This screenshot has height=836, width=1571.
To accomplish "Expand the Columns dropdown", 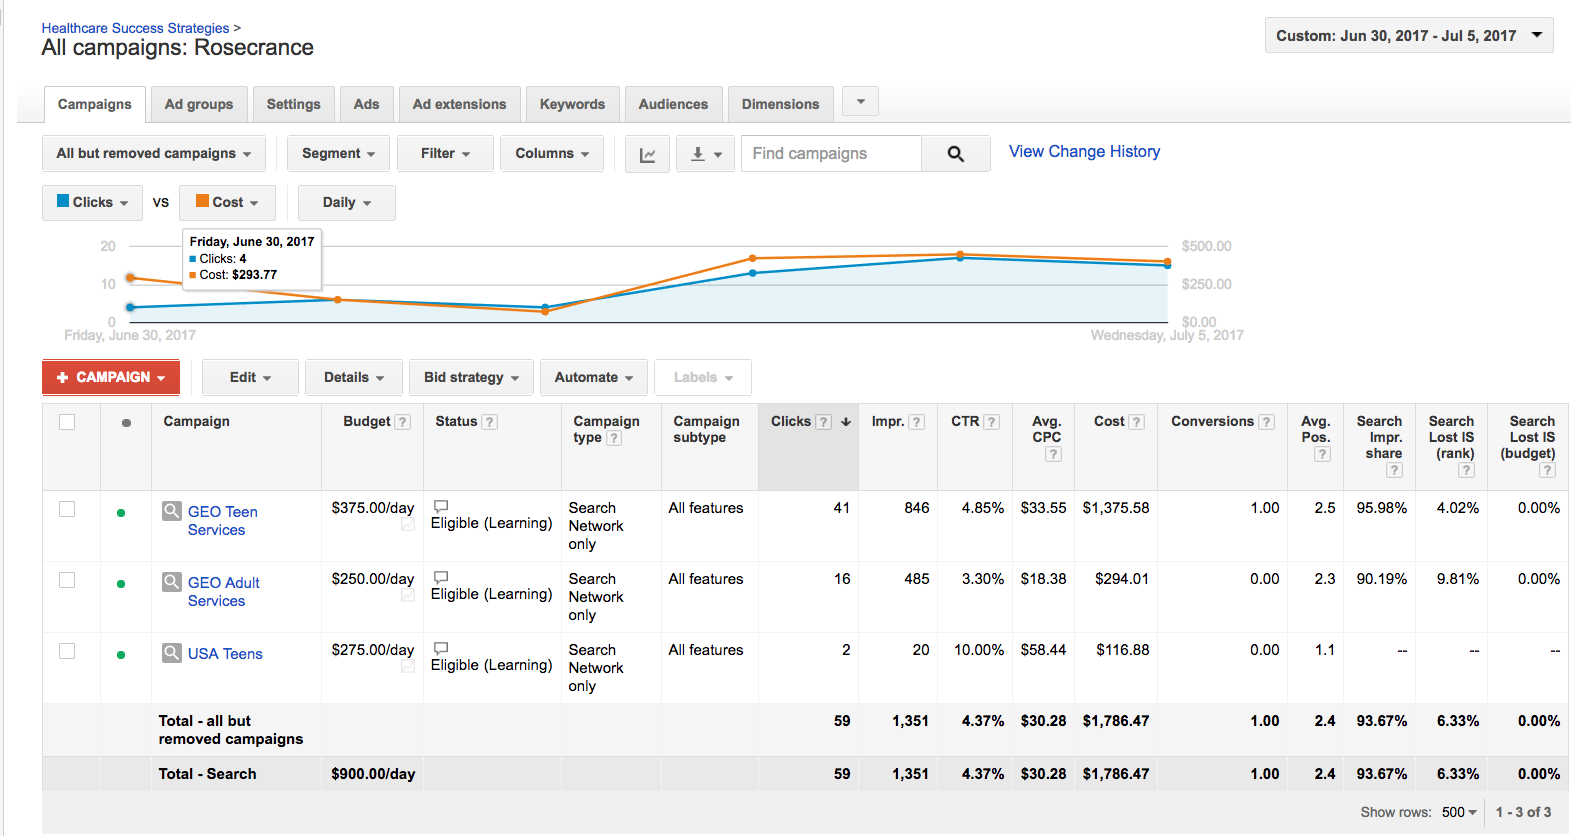I will click(x=552, y=154).
